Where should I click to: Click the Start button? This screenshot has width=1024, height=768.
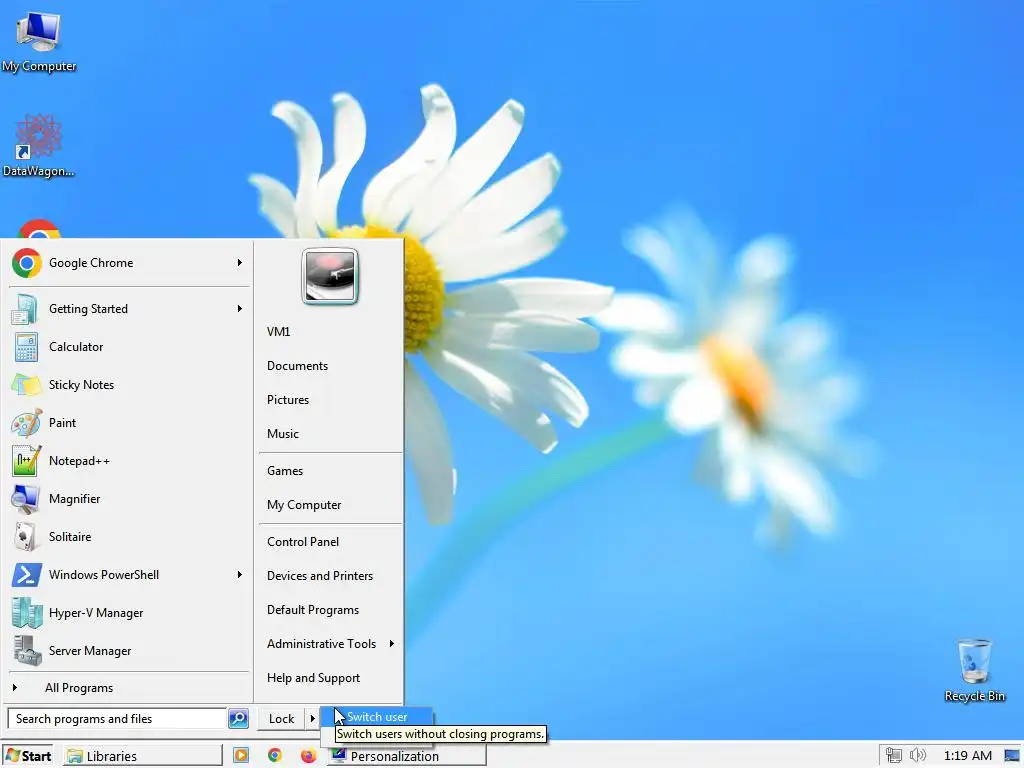click(29, 756)
